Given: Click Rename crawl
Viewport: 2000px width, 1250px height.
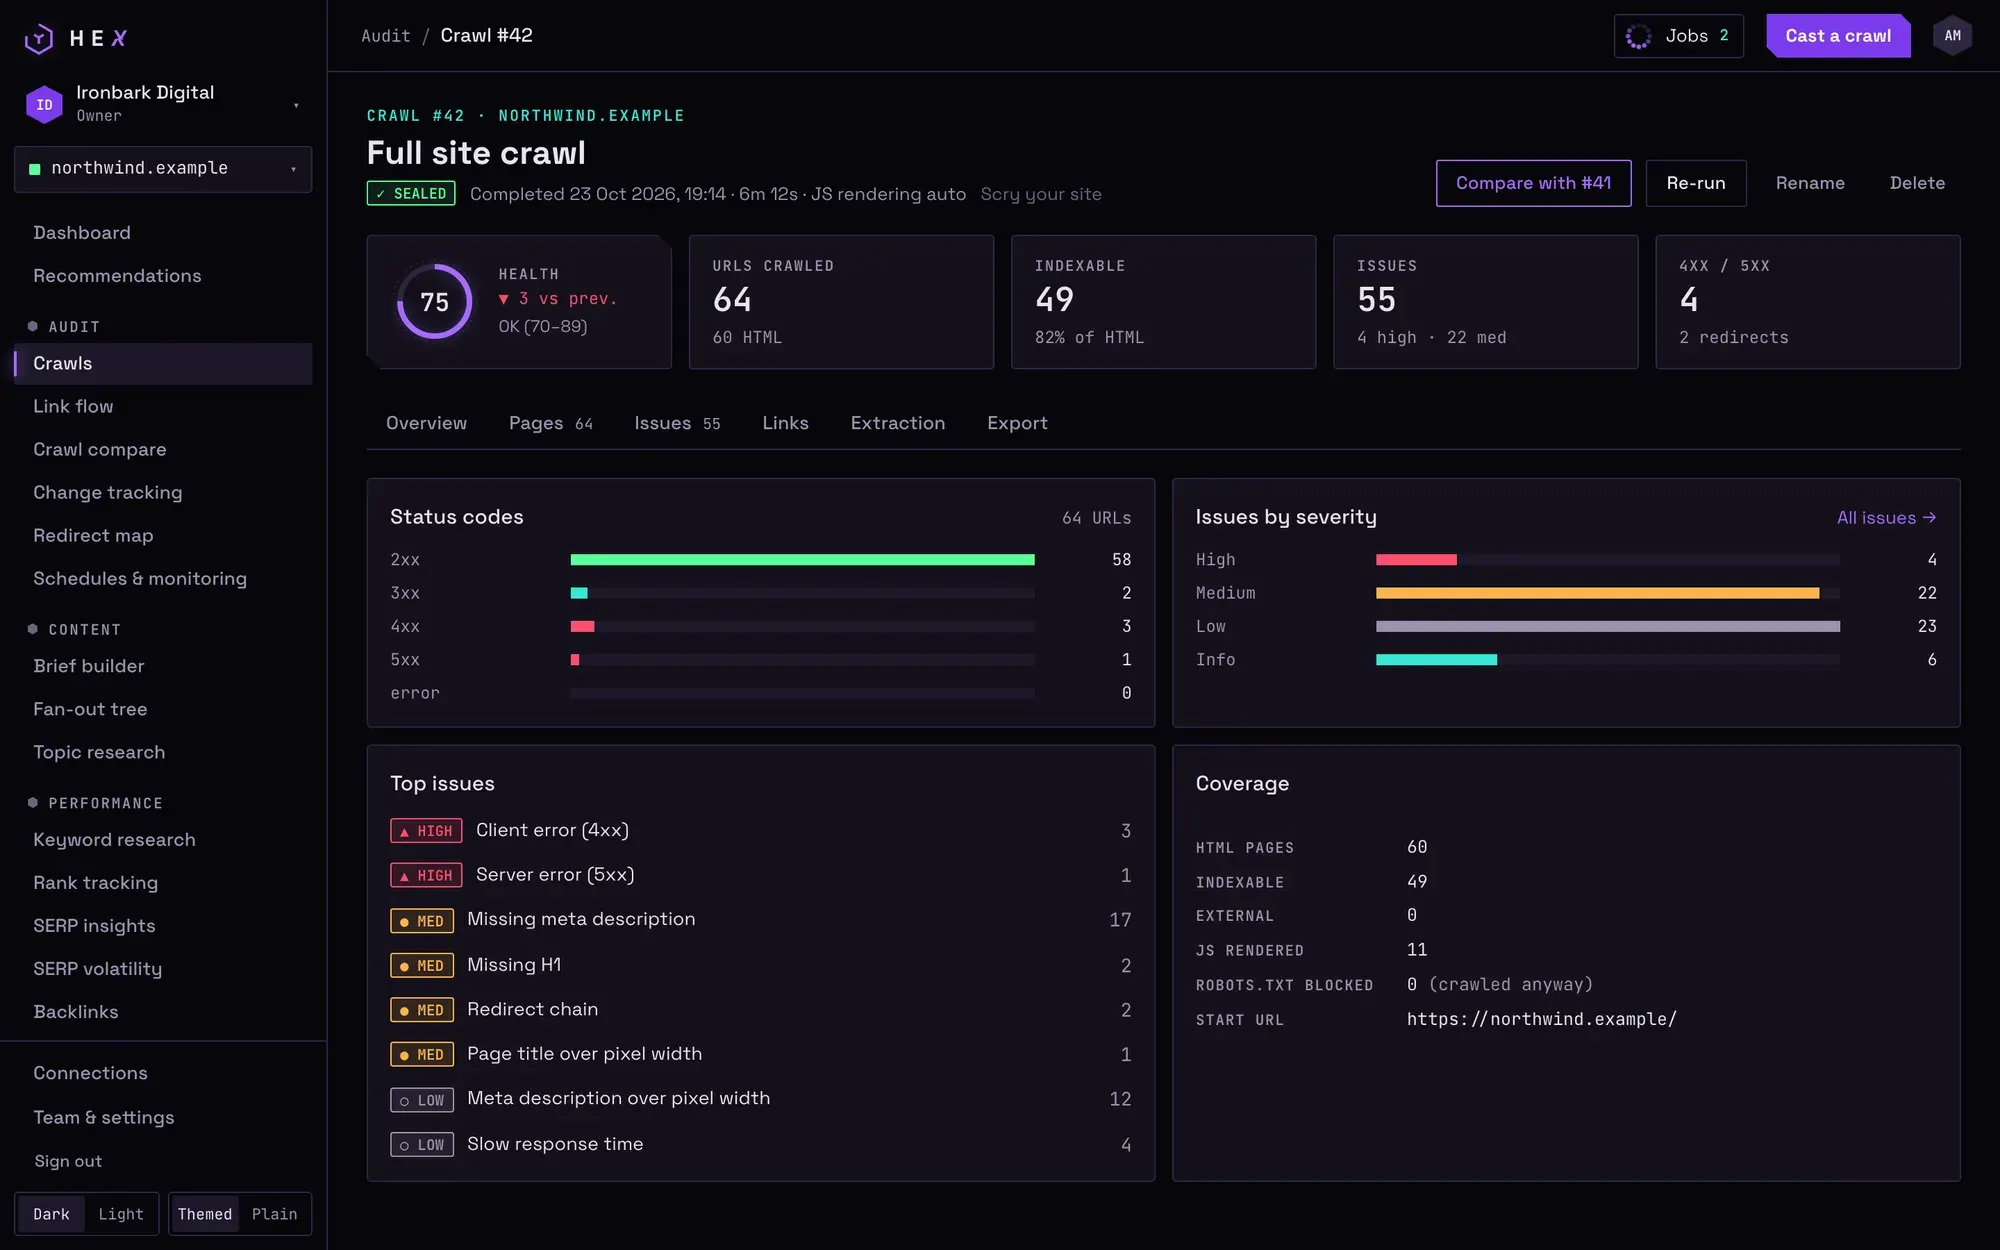Looking at the screenshot, I should pos(1810,183).
